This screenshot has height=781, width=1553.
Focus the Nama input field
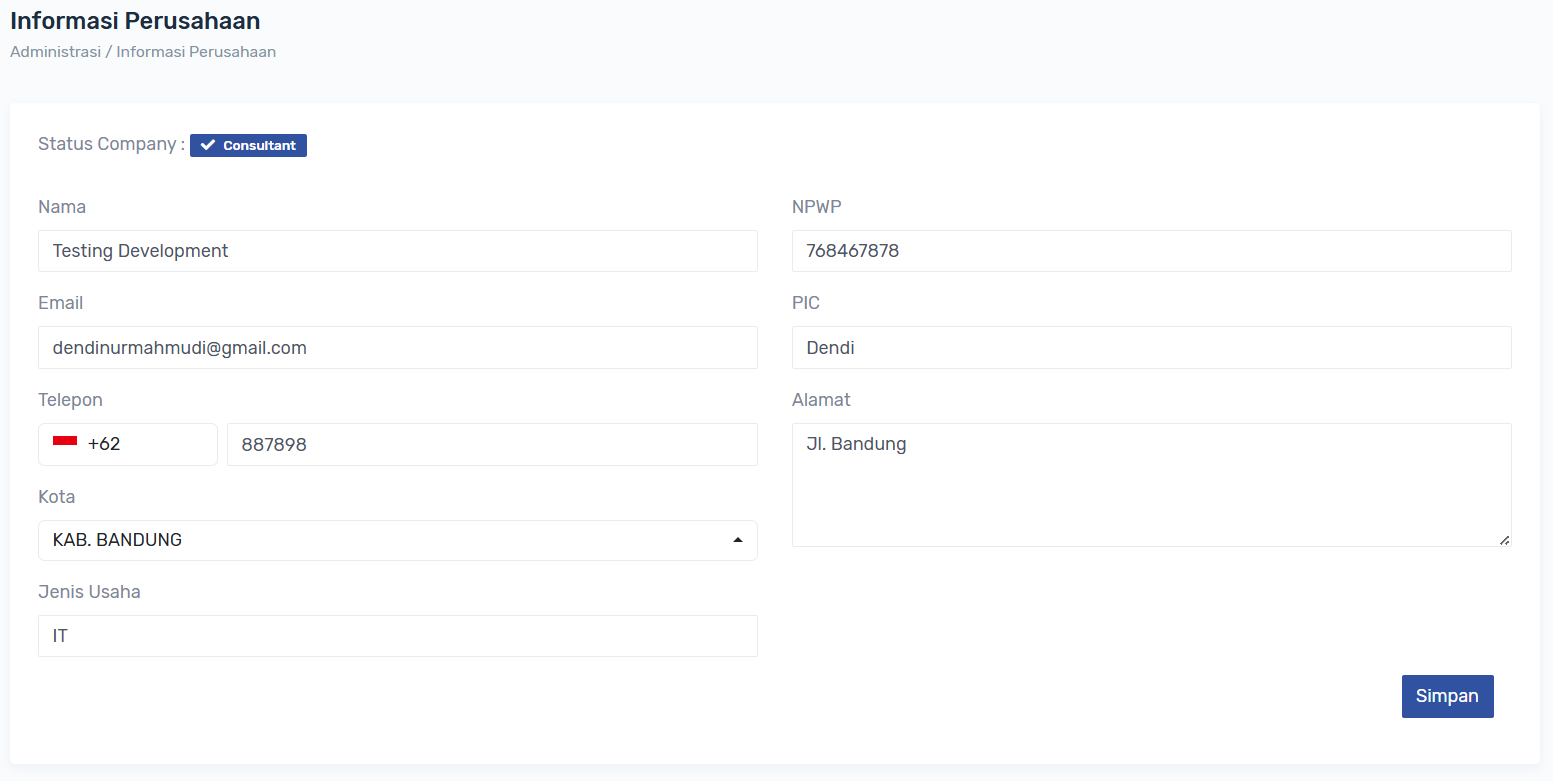tap(397, 251)
